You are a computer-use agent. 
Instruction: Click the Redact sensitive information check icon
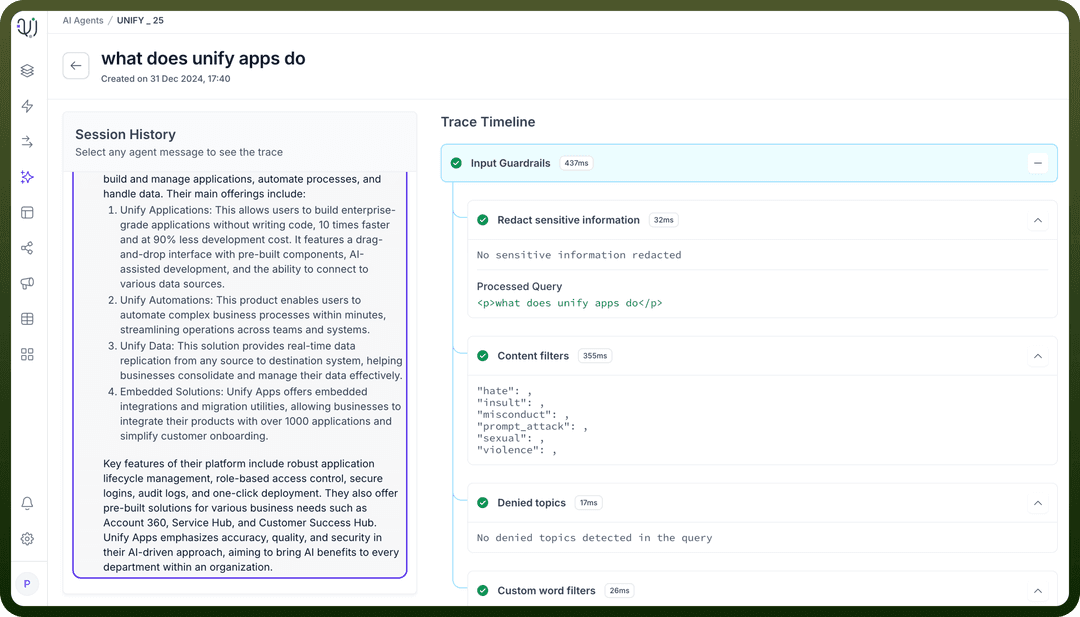click(483, 220)
